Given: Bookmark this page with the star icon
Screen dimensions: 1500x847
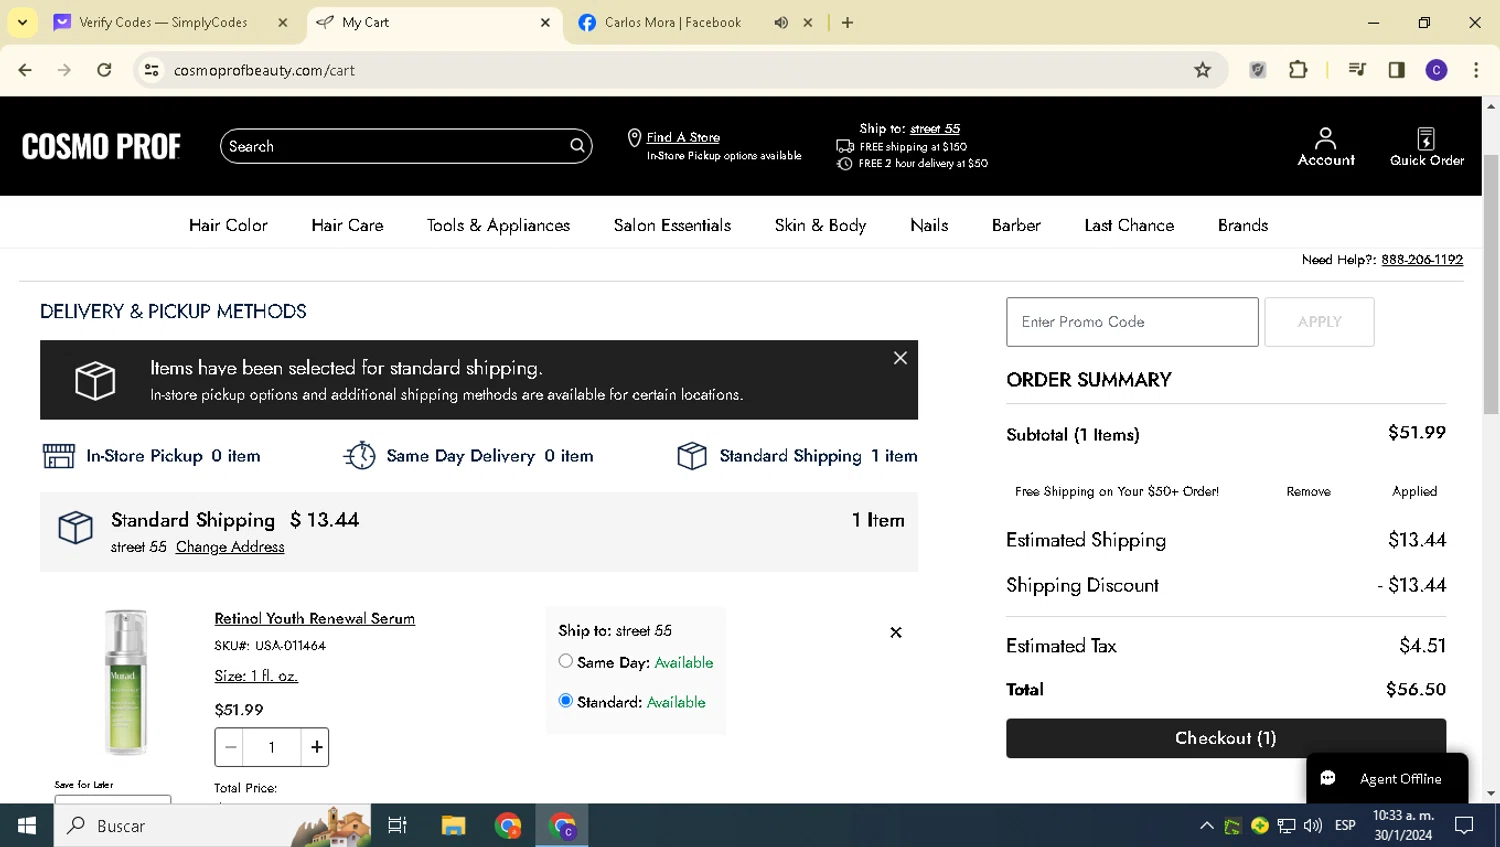Looking at the screenshot, I should tap(1202, 70).
